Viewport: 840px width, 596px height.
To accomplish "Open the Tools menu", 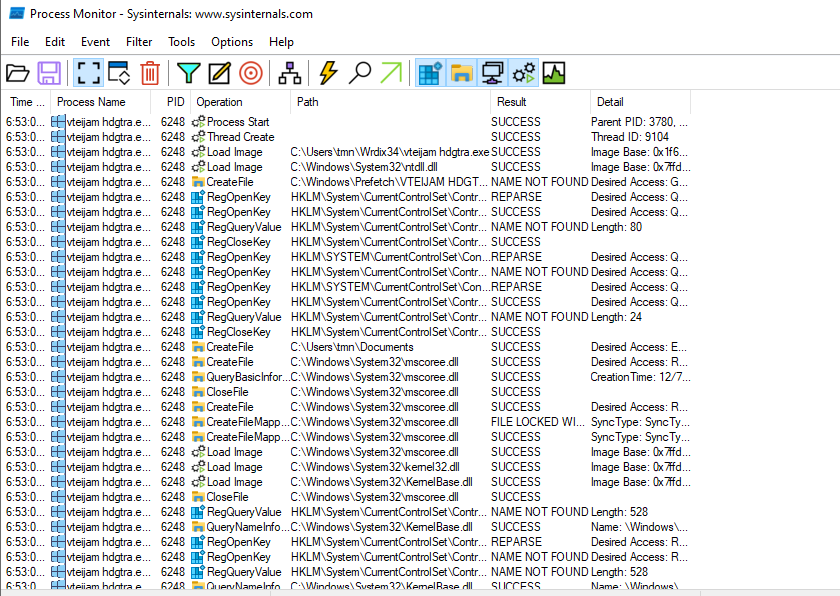I will [181, 42].
